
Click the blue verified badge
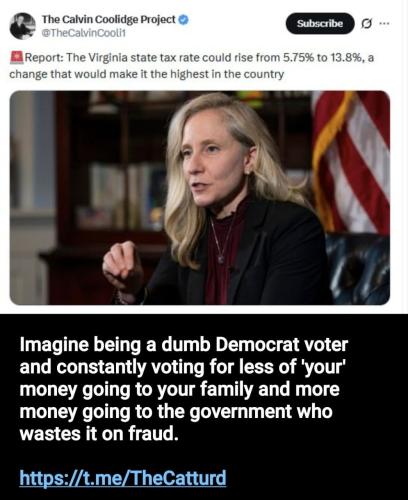[183, 20]
